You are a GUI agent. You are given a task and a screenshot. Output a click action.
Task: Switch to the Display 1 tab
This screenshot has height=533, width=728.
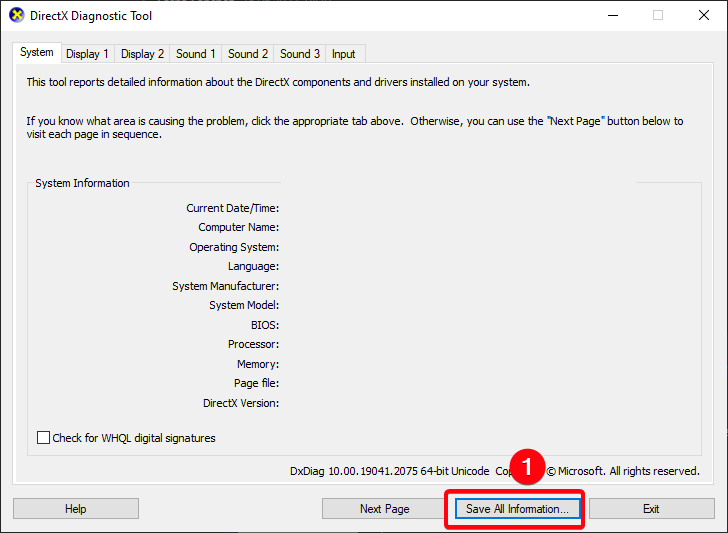click(x=87, y=54)
